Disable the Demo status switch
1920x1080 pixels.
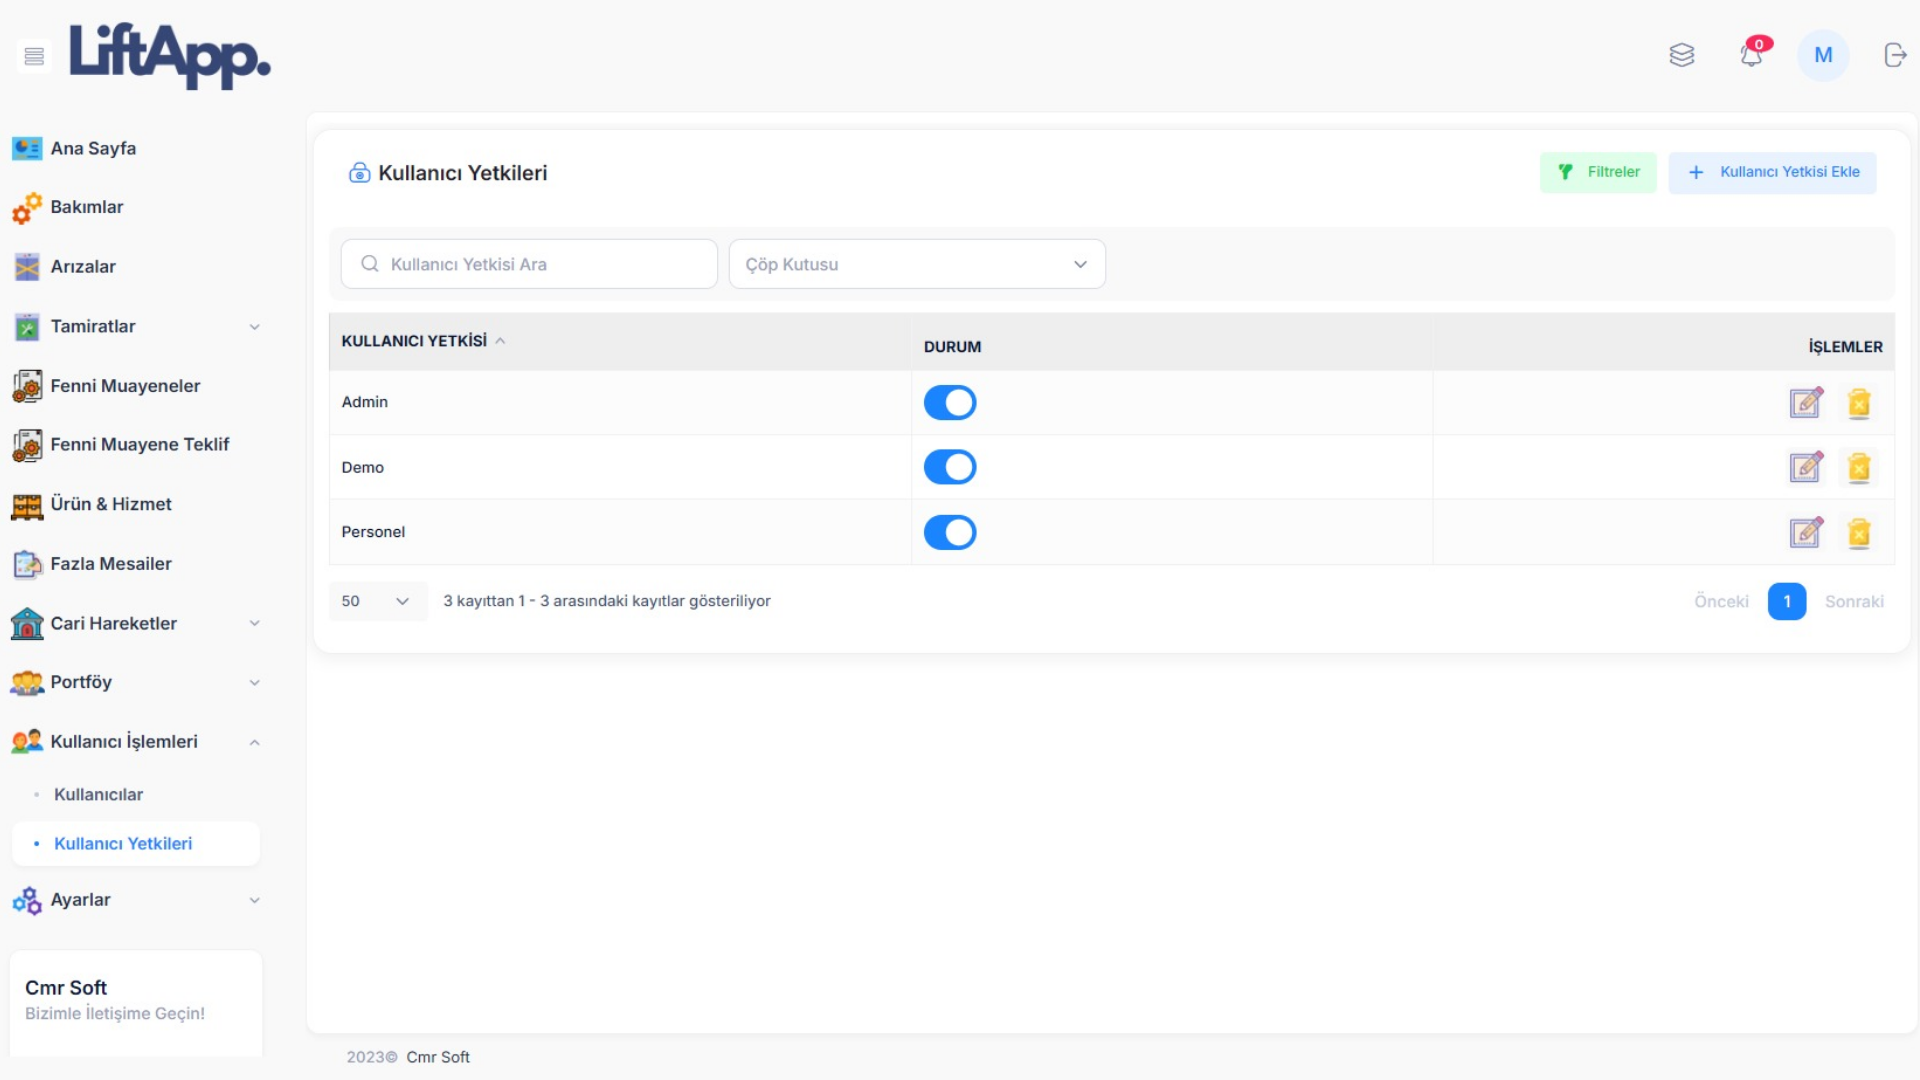[x=949, y=467]
